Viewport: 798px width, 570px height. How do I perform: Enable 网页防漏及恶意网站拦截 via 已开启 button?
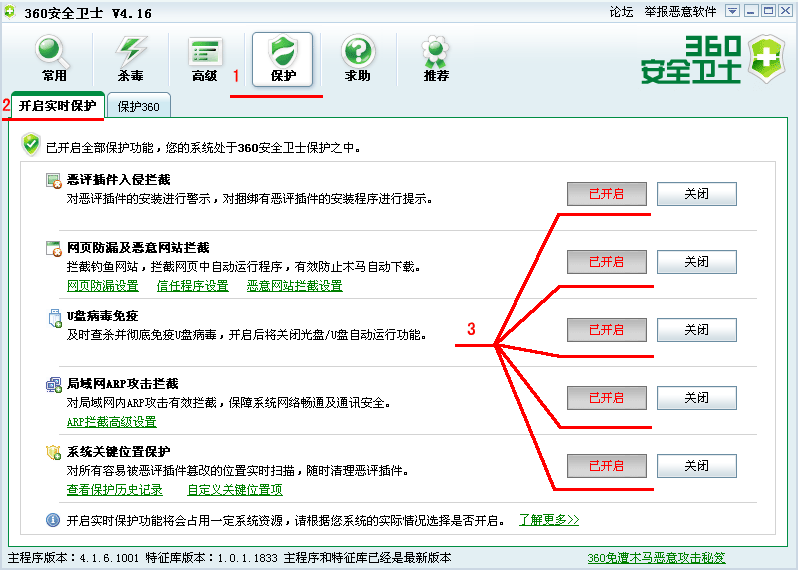click(606, 262)
